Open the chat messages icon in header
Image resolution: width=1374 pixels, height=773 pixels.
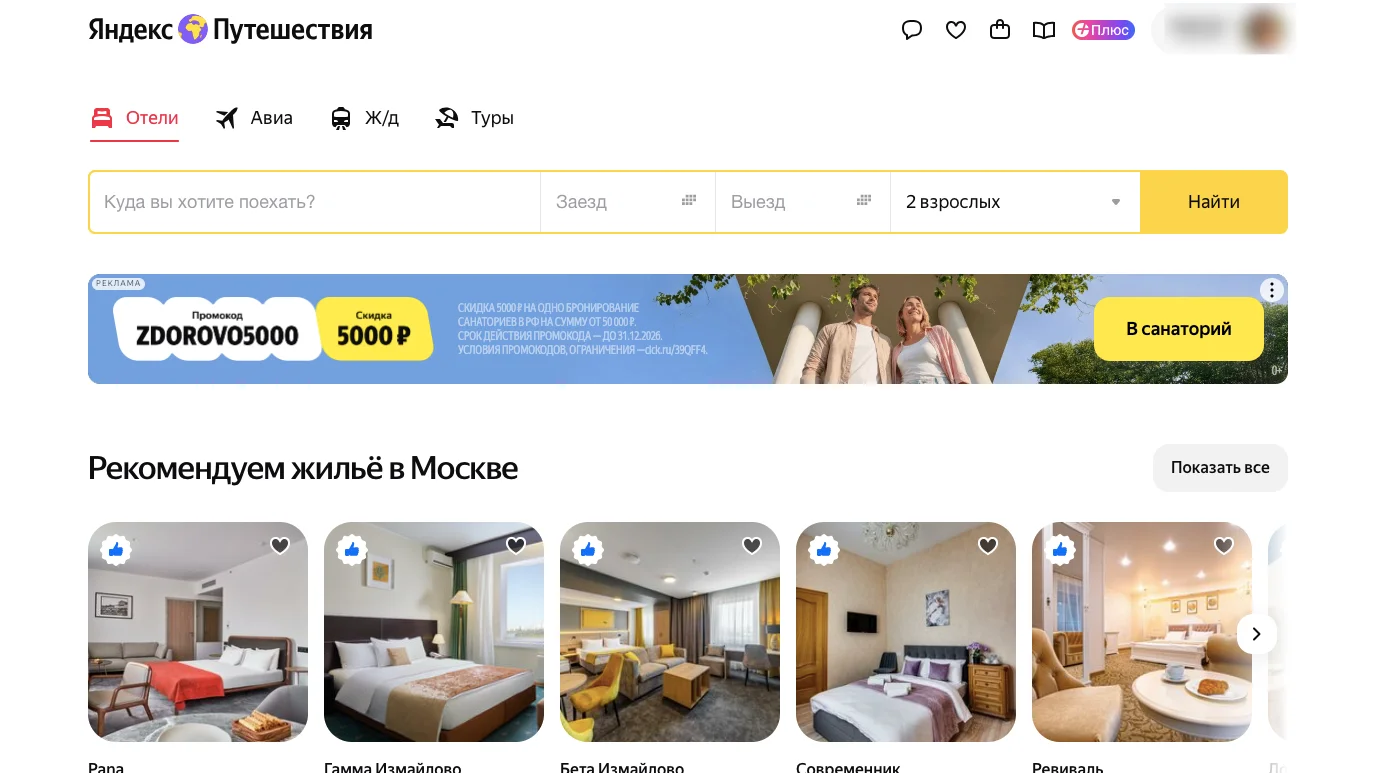[912, 30]
